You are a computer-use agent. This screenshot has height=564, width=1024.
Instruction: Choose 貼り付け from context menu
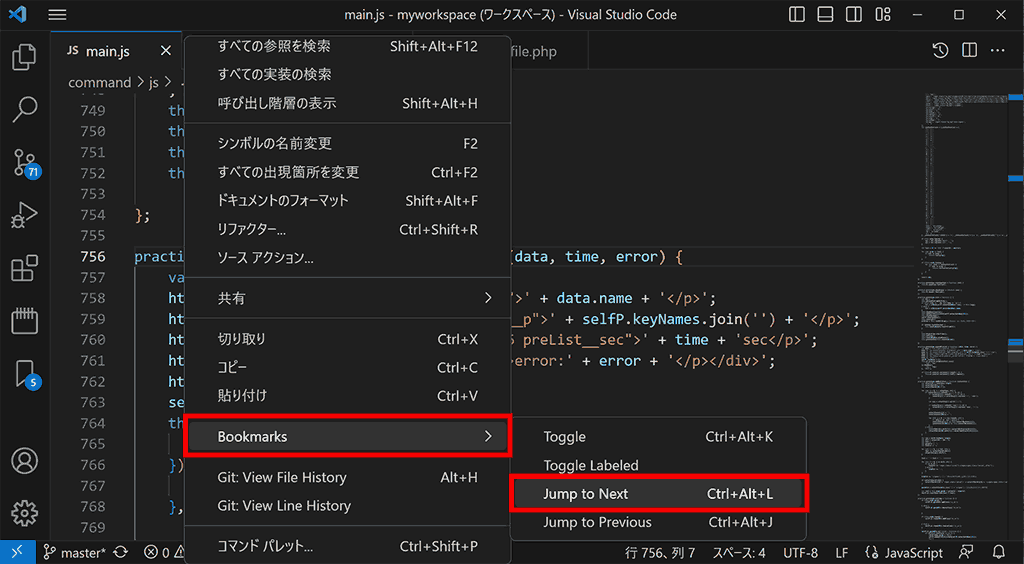[x=347, y=396]
